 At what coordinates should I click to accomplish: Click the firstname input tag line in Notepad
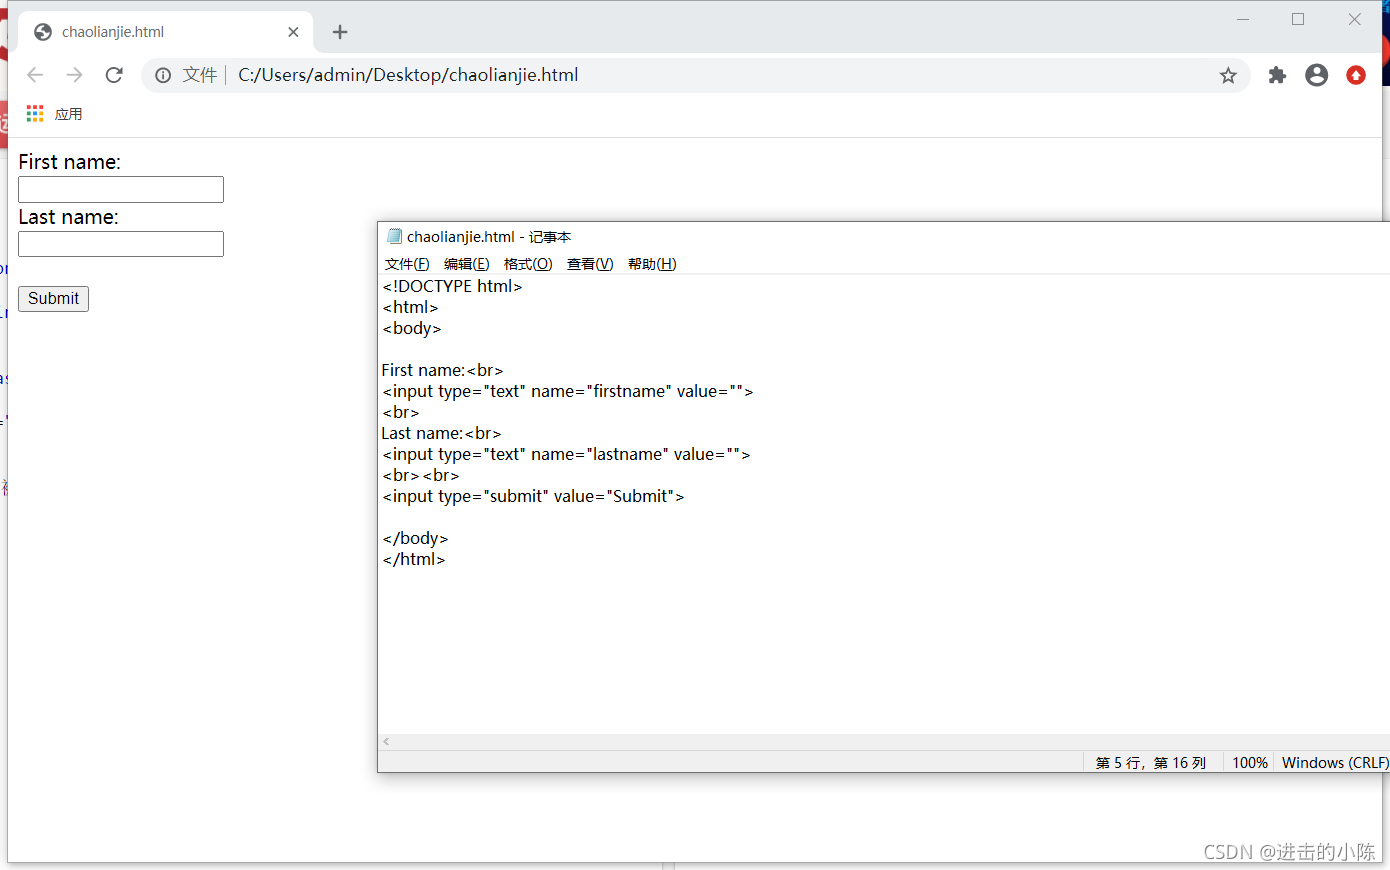click(x=567, y=391)
